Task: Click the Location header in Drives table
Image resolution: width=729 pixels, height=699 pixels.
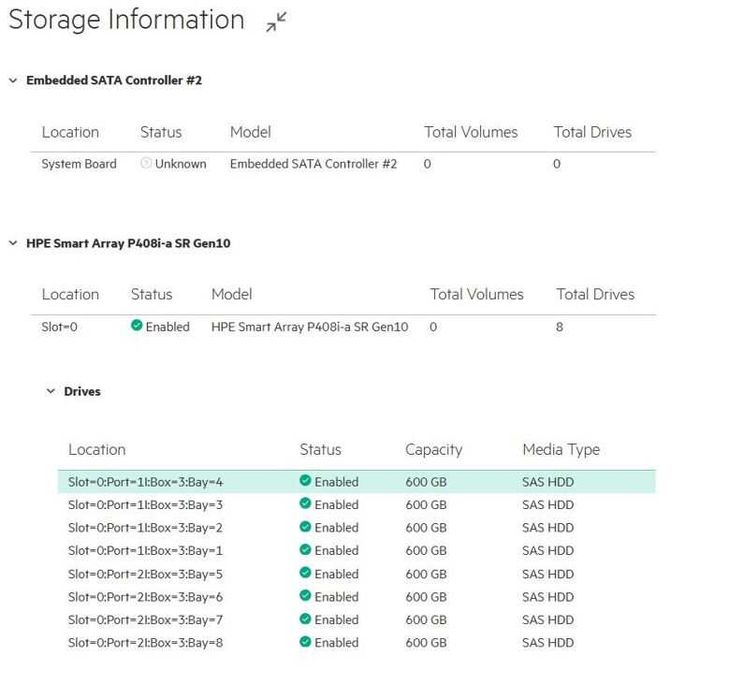Action: (x=97, y=450)
